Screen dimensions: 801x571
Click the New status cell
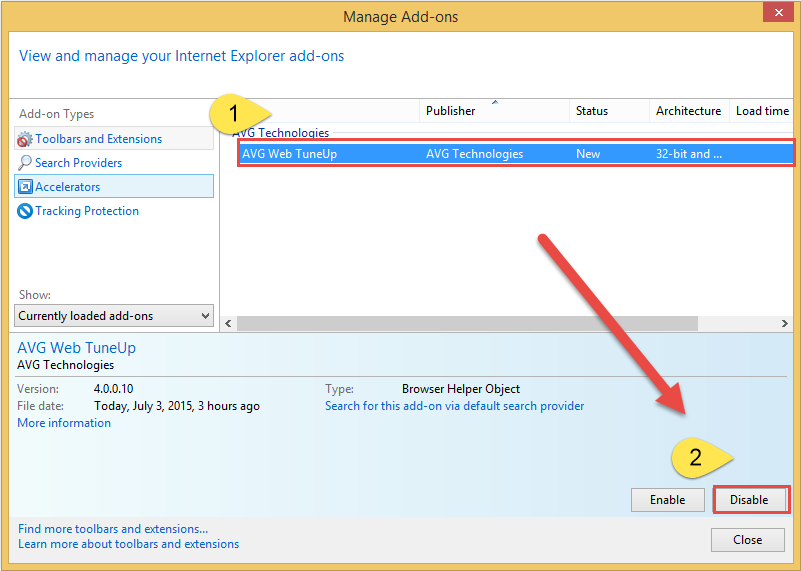click(588, 154)
